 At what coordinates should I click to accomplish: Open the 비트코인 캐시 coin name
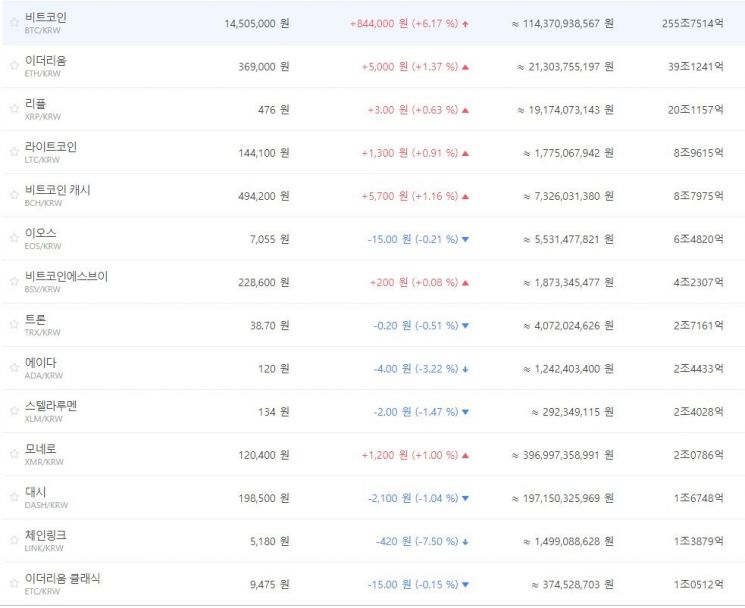point(57,190)
